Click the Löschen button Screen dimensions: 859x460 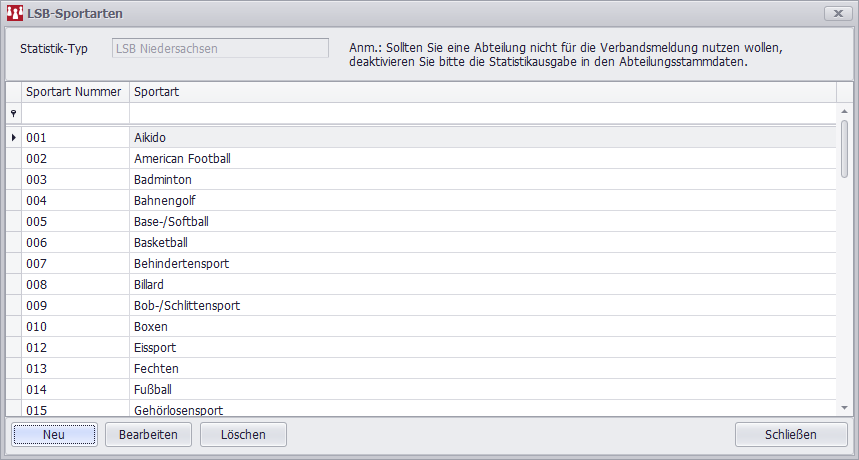[243, 434]
